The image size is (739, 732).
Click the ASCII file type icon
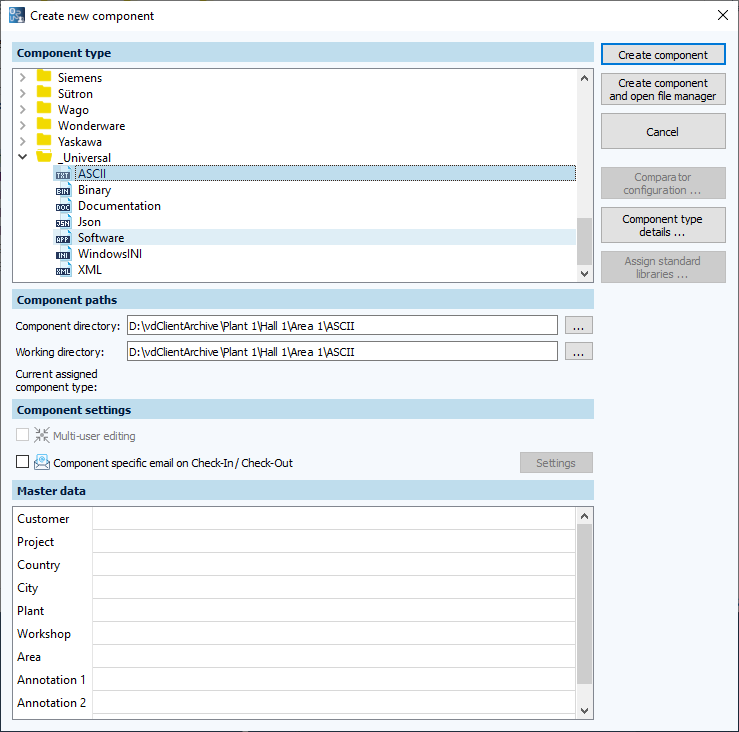(63, 174)
